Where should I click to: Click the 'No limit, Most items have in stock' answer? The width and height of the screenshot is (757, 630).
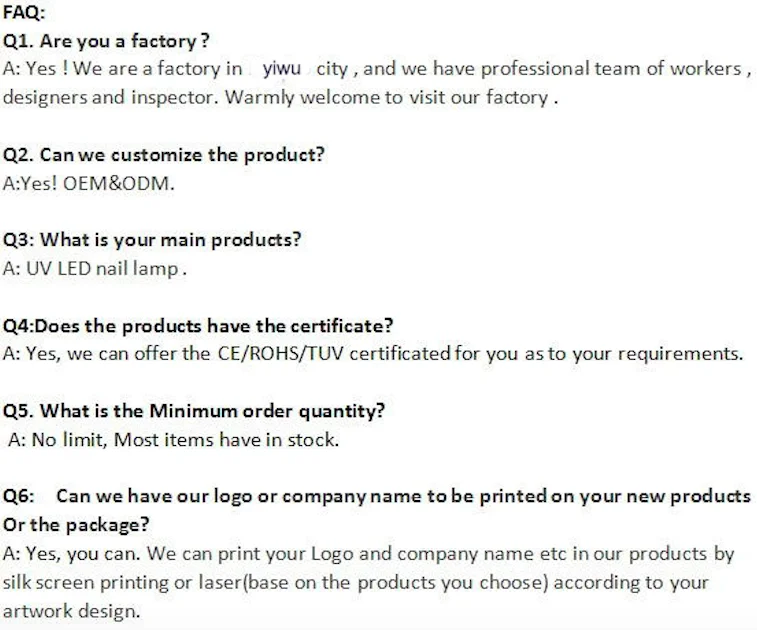(x=183, y=440)
